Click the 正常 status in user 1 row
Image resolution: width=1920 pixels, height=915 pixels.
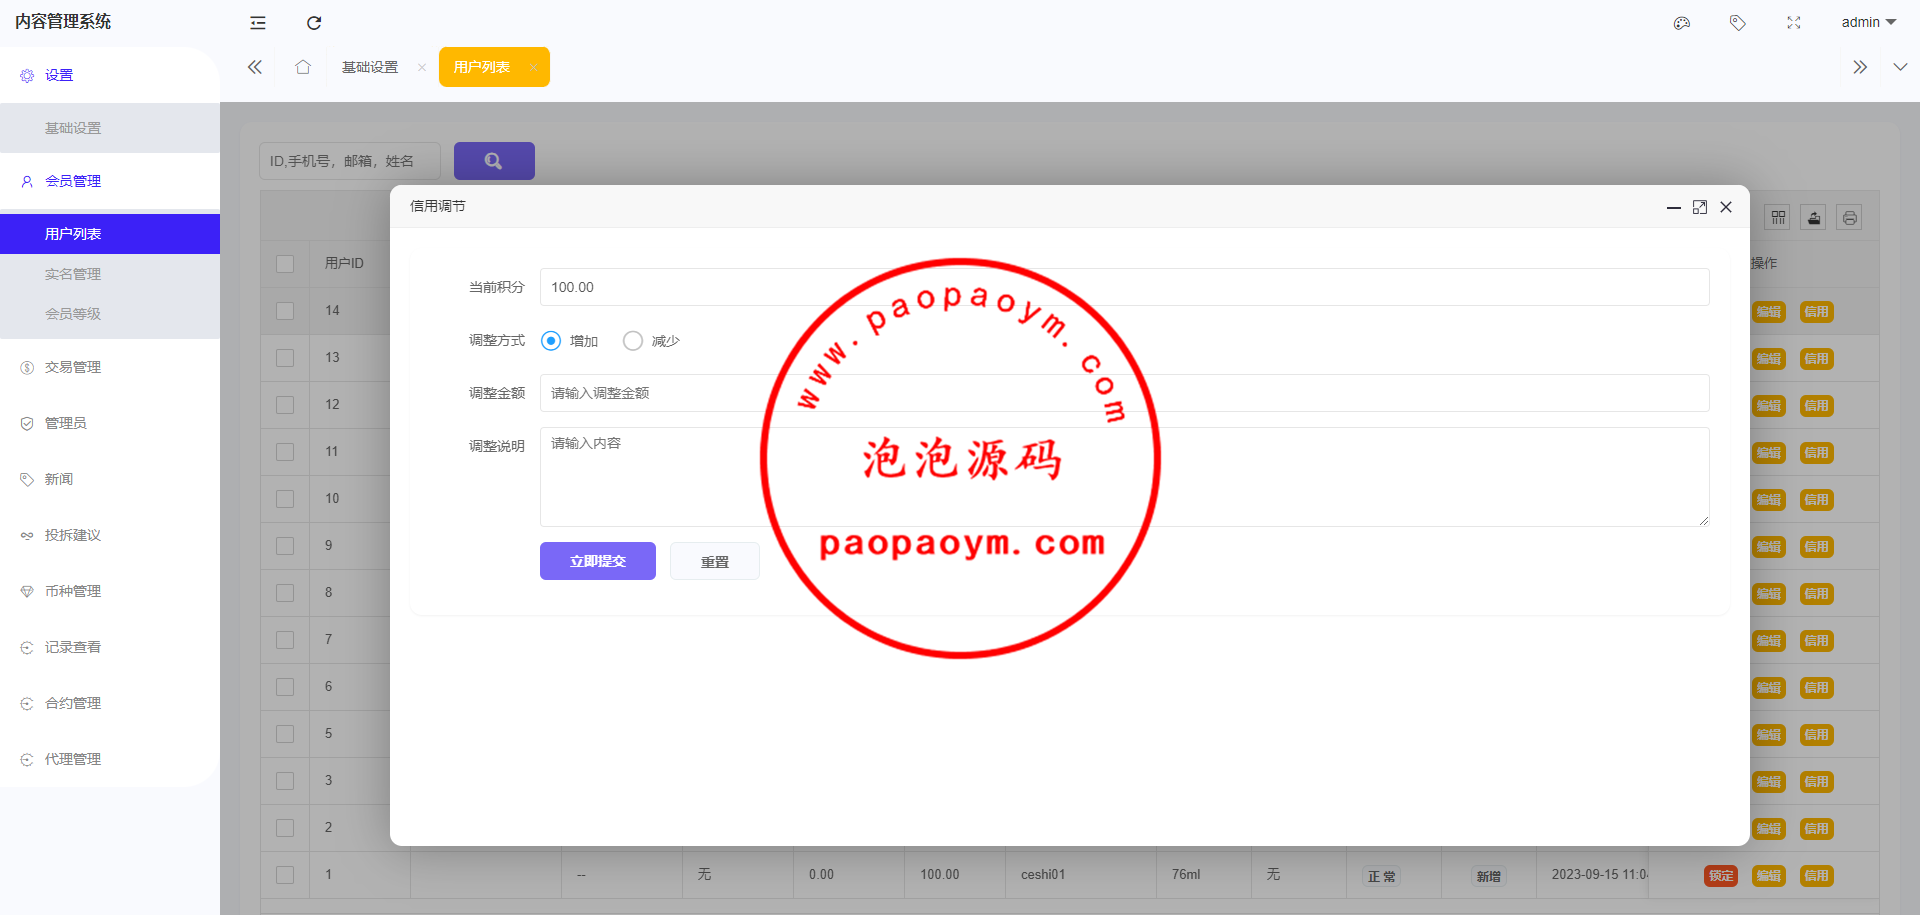(1382, 876)
